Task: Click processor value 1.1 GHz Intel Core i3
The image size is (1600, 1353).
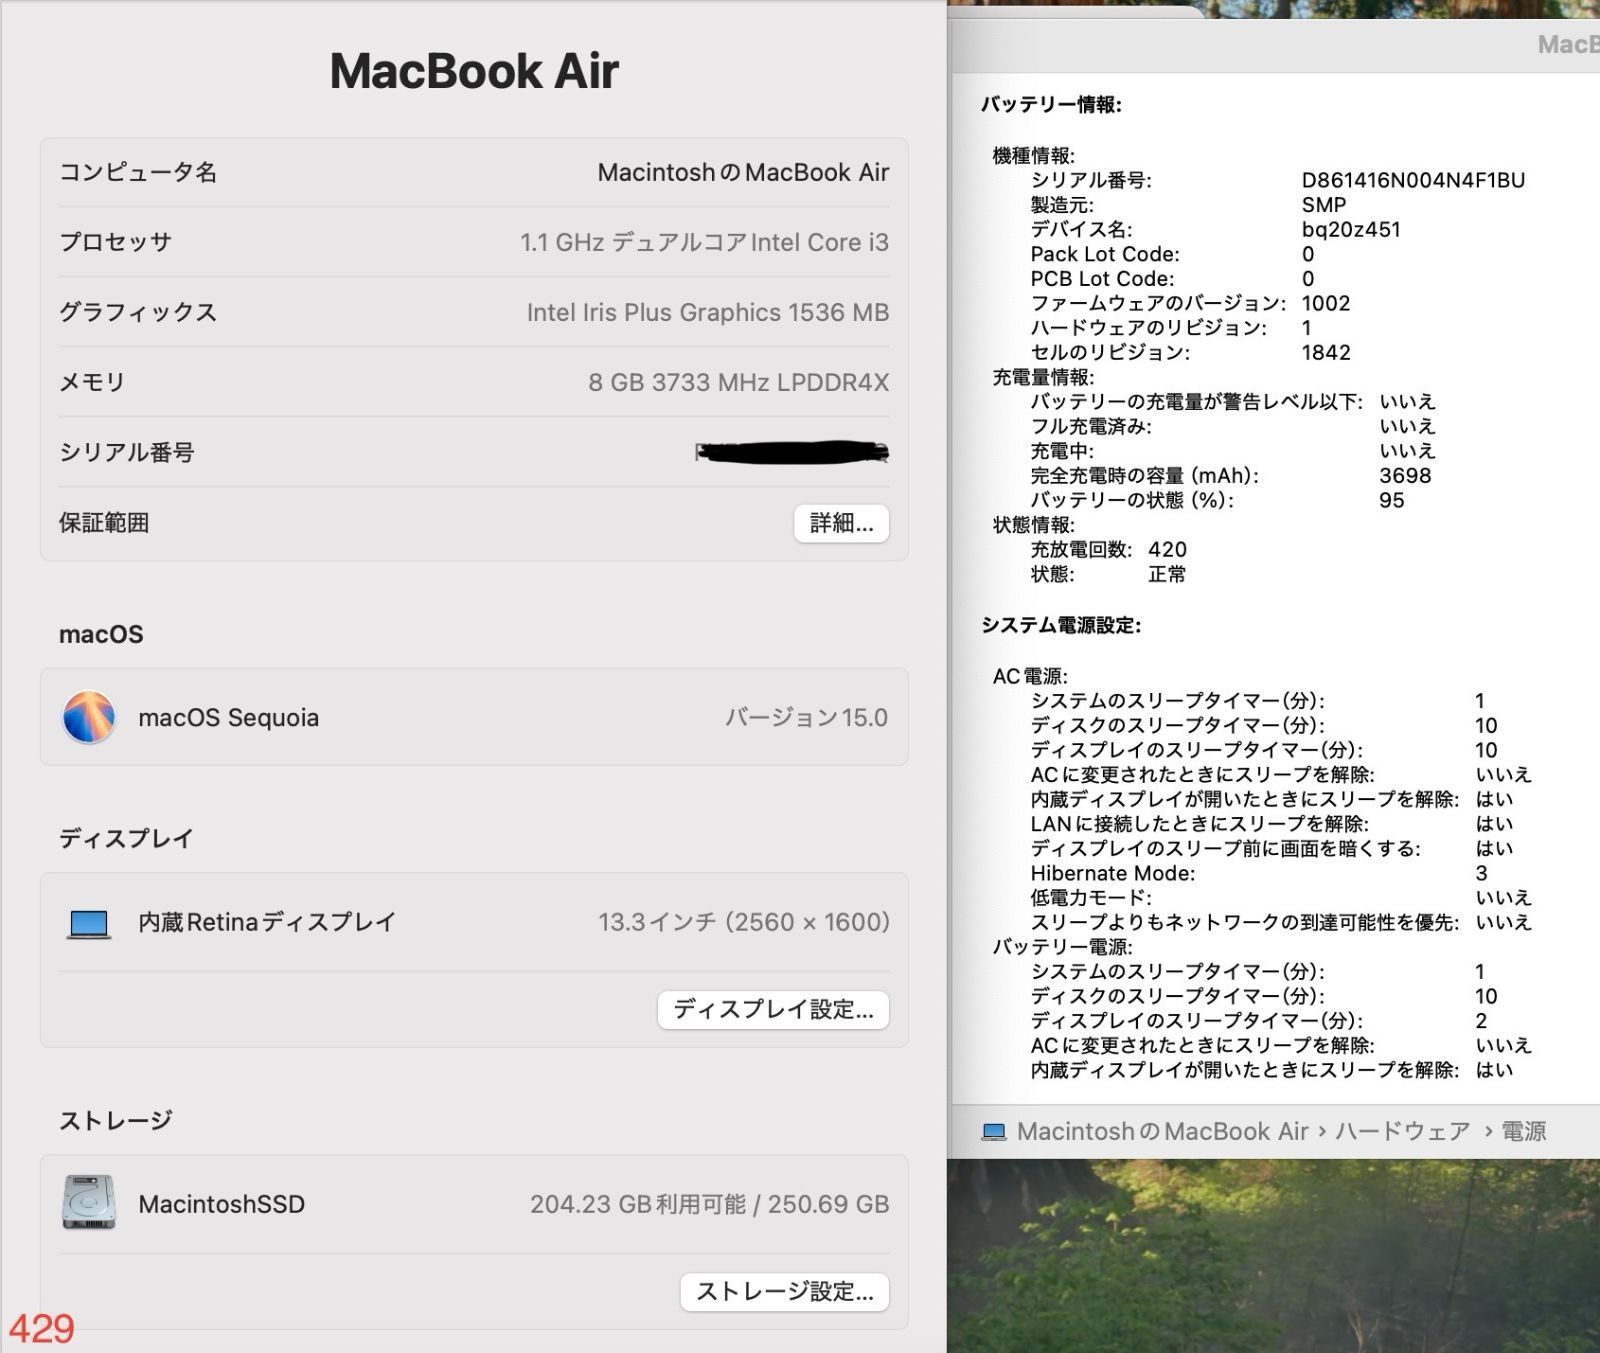Action: tap(704, 242)
